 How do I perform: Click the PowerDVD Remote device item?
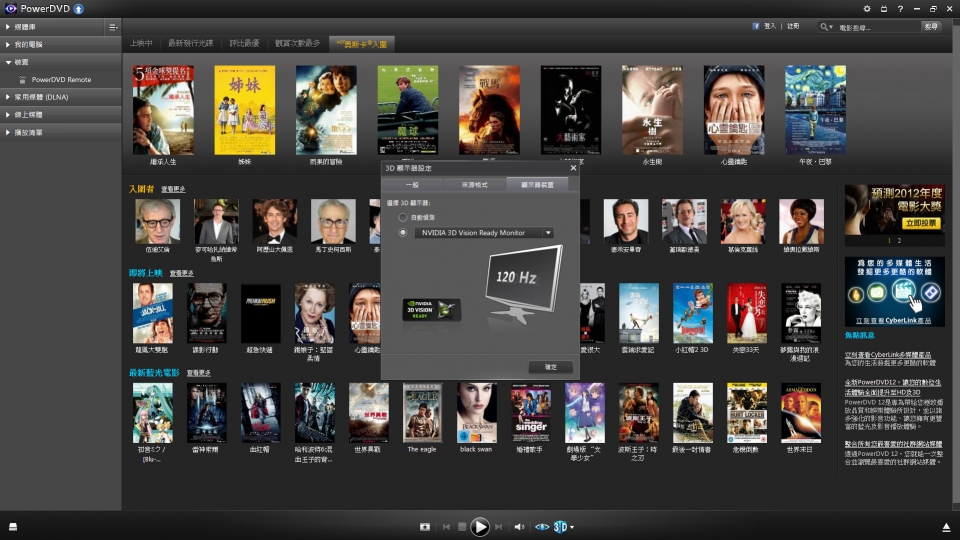coord(60,79)
